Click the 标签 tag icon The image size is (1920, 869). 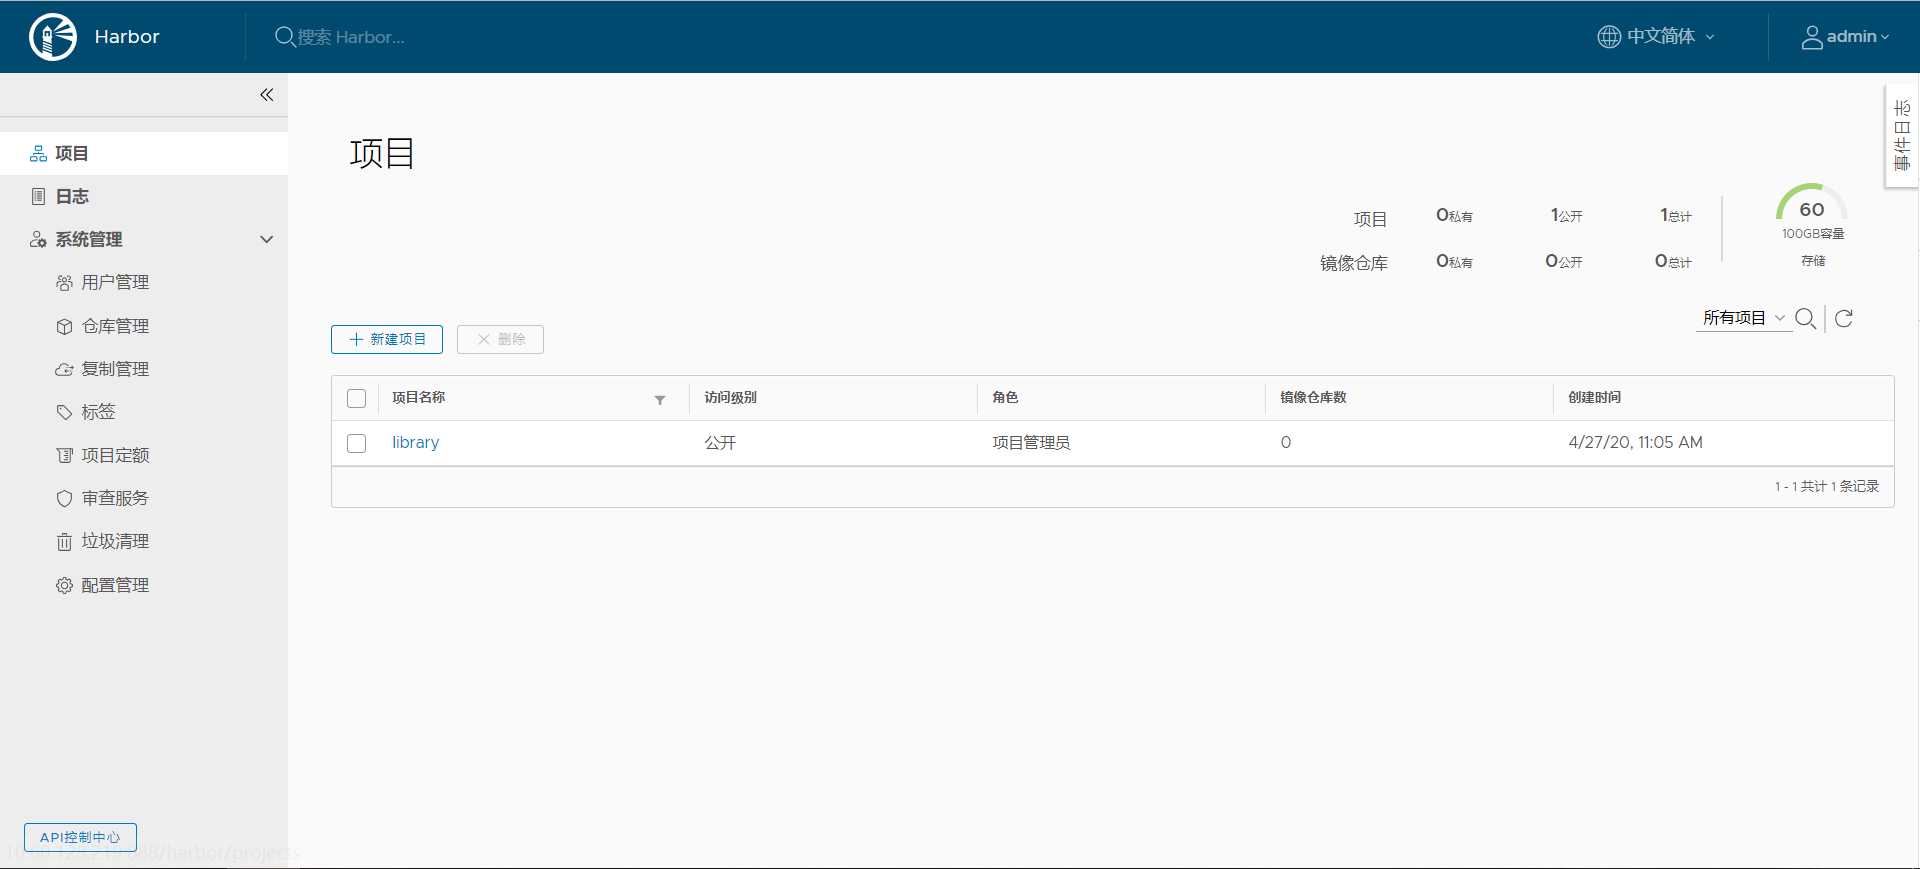[x=64, y=412]
